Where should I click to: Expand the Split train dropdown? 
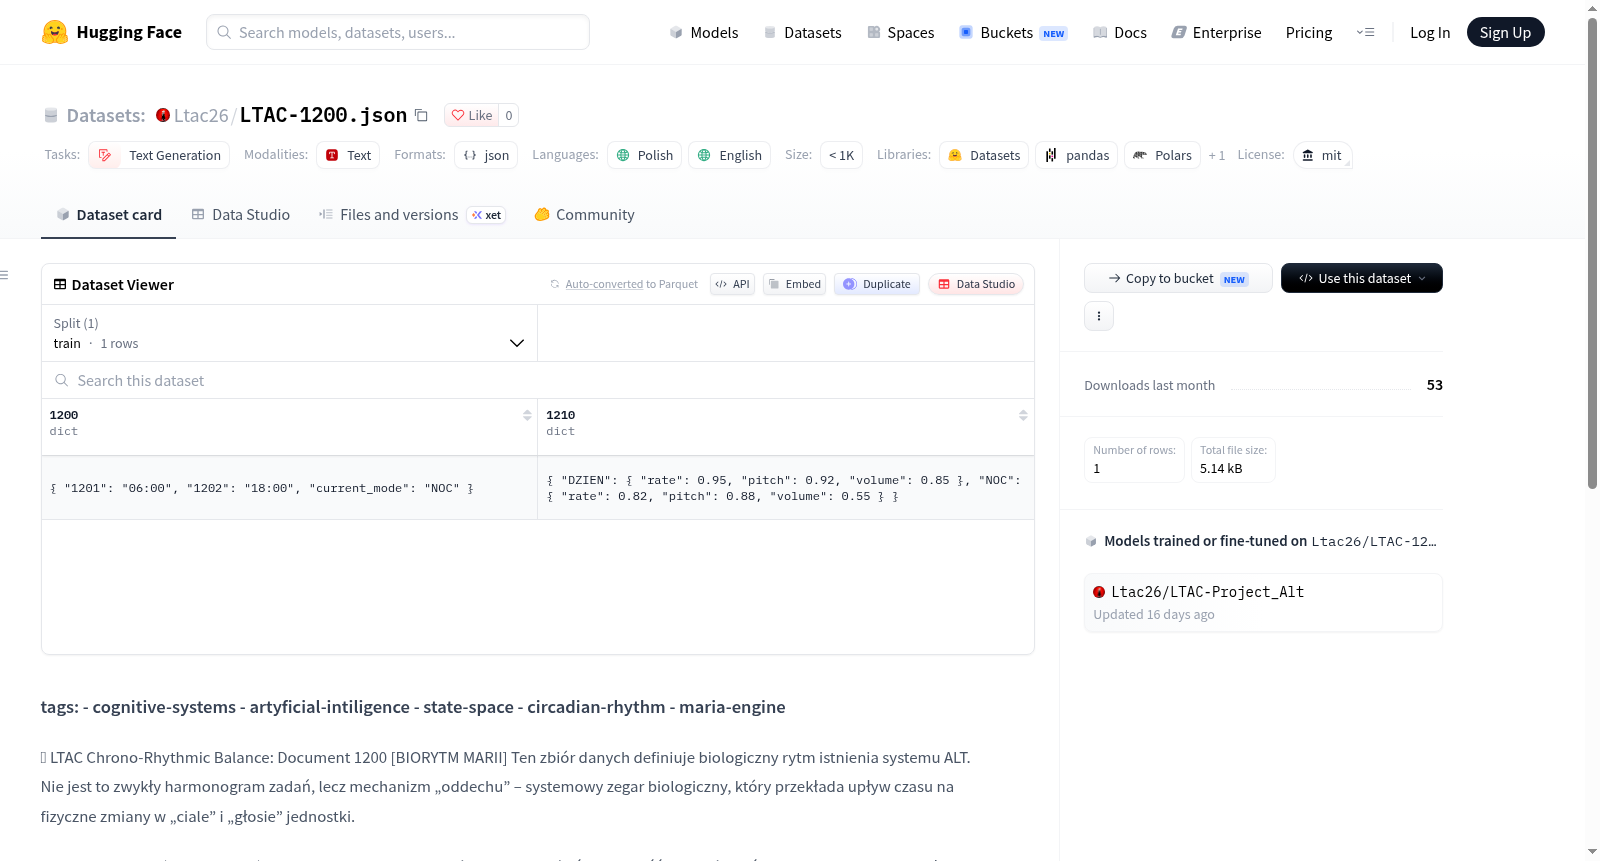click(289, 333)
